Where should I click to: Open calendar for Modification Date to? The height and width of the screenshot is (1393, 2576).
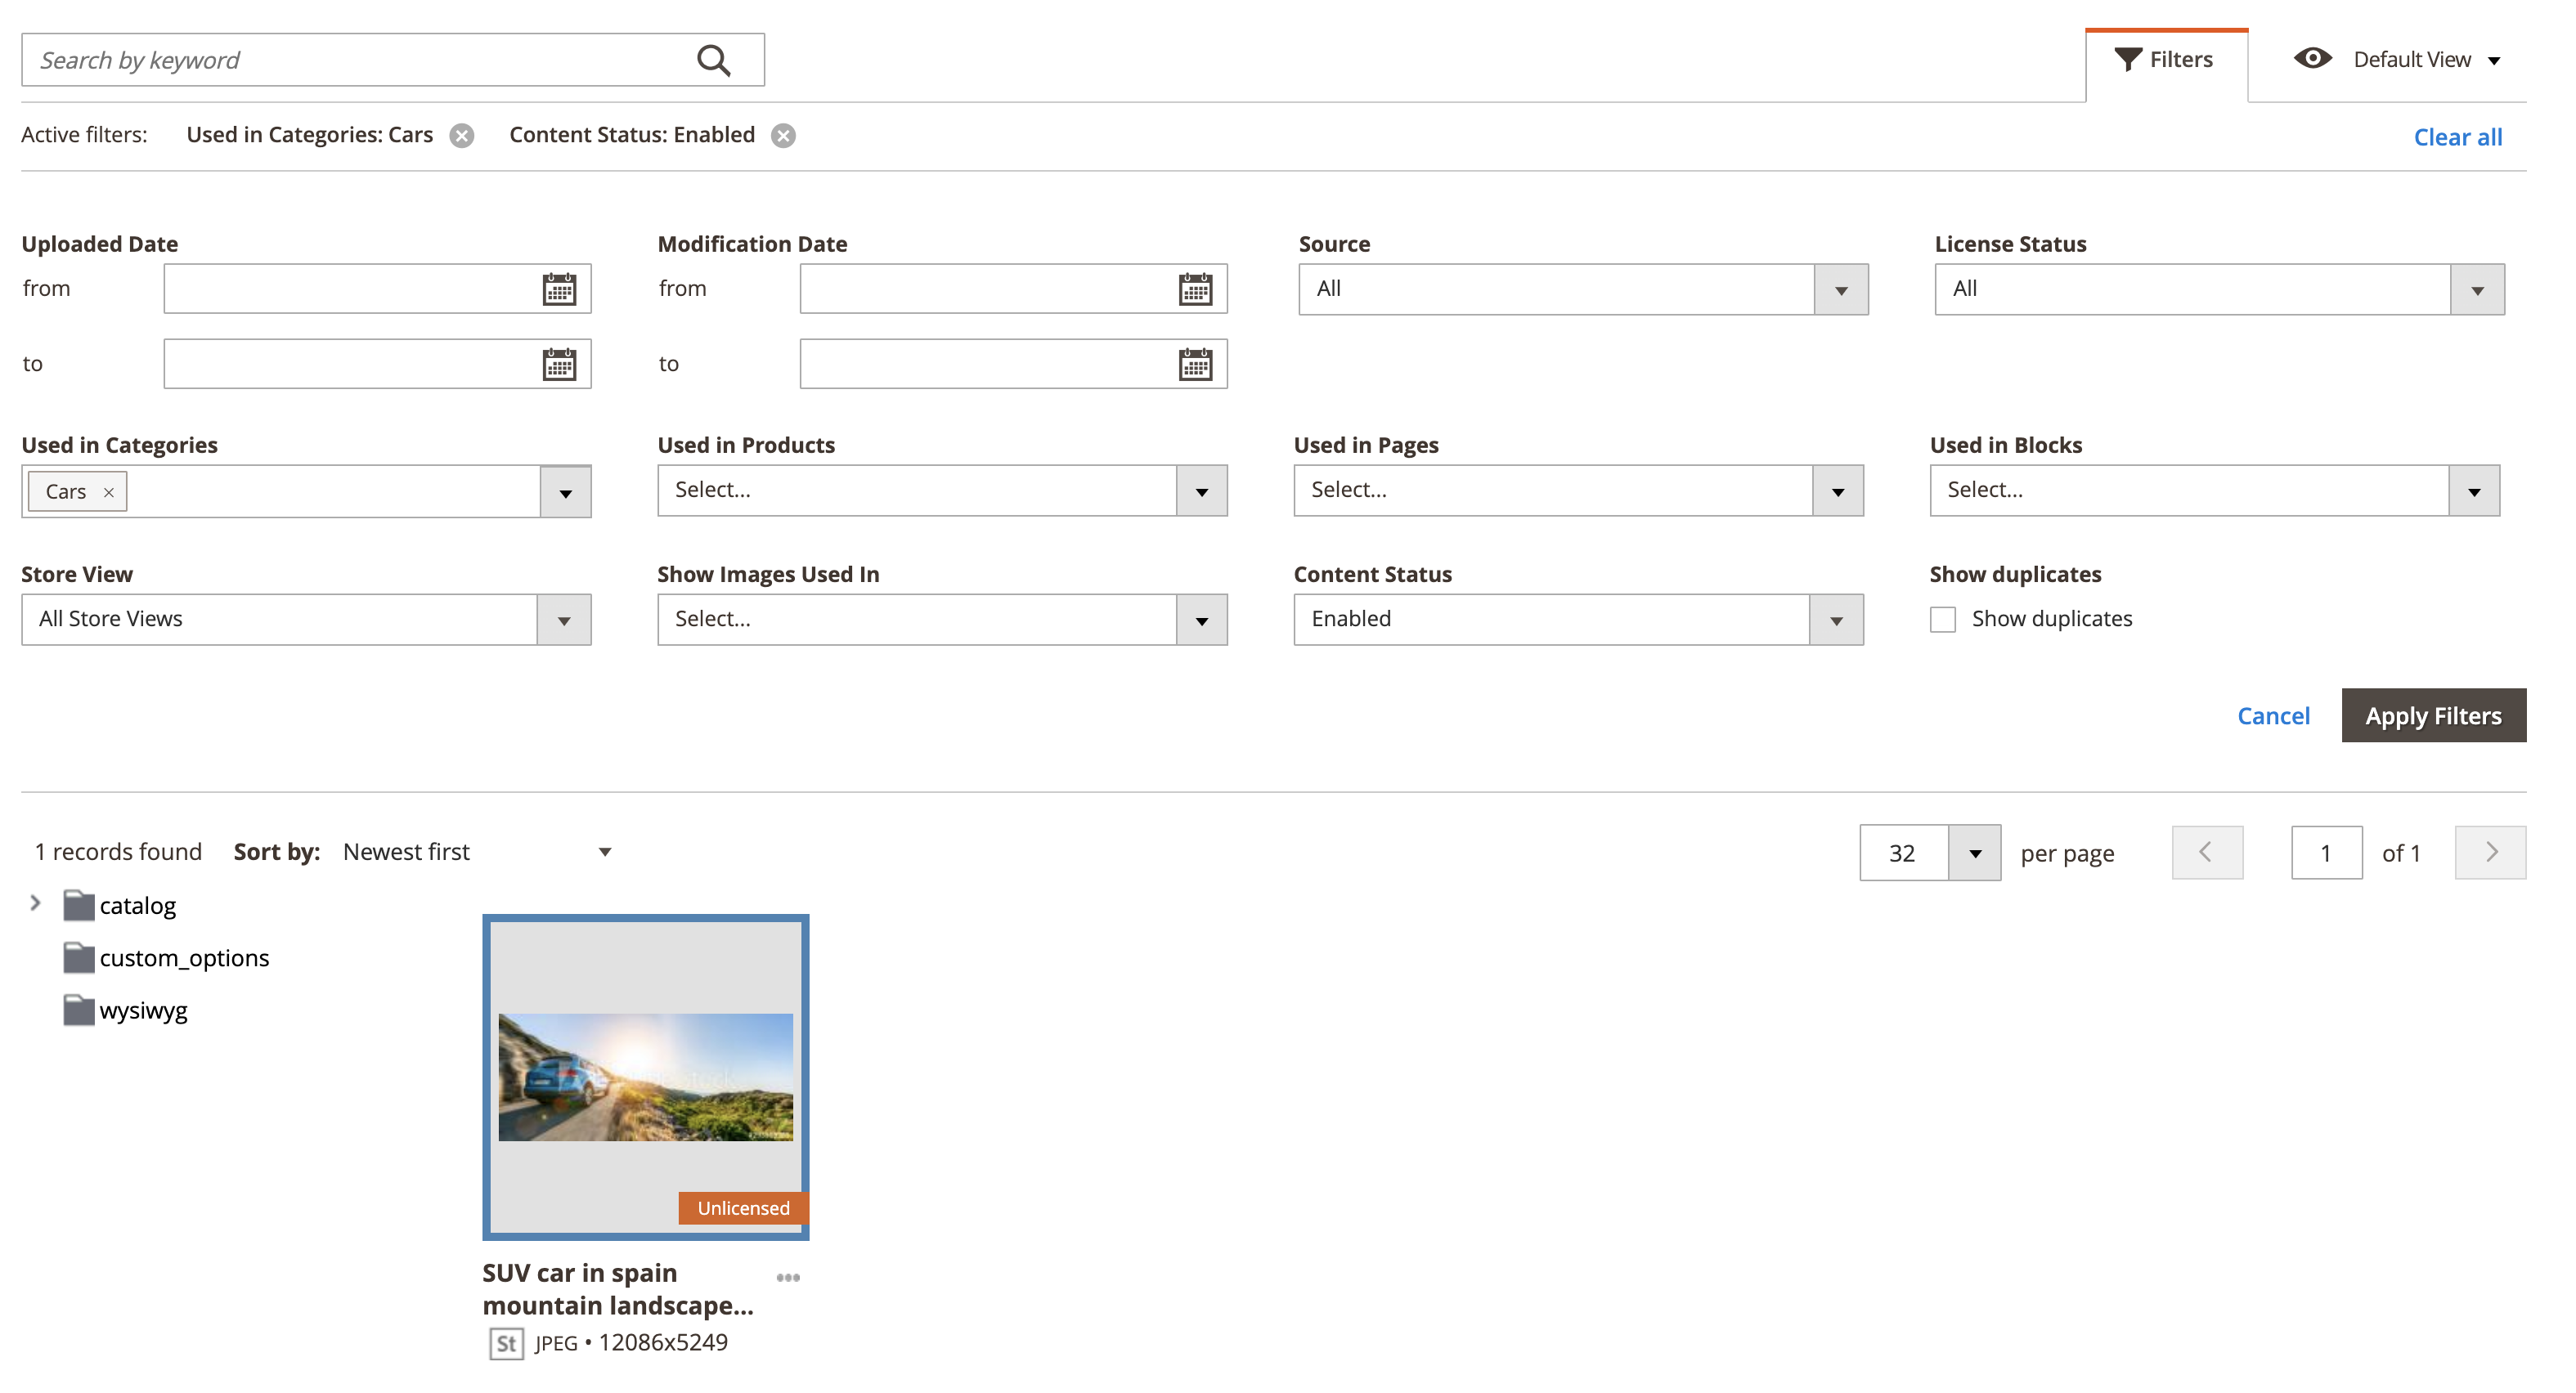click(x=1195, y=364)
